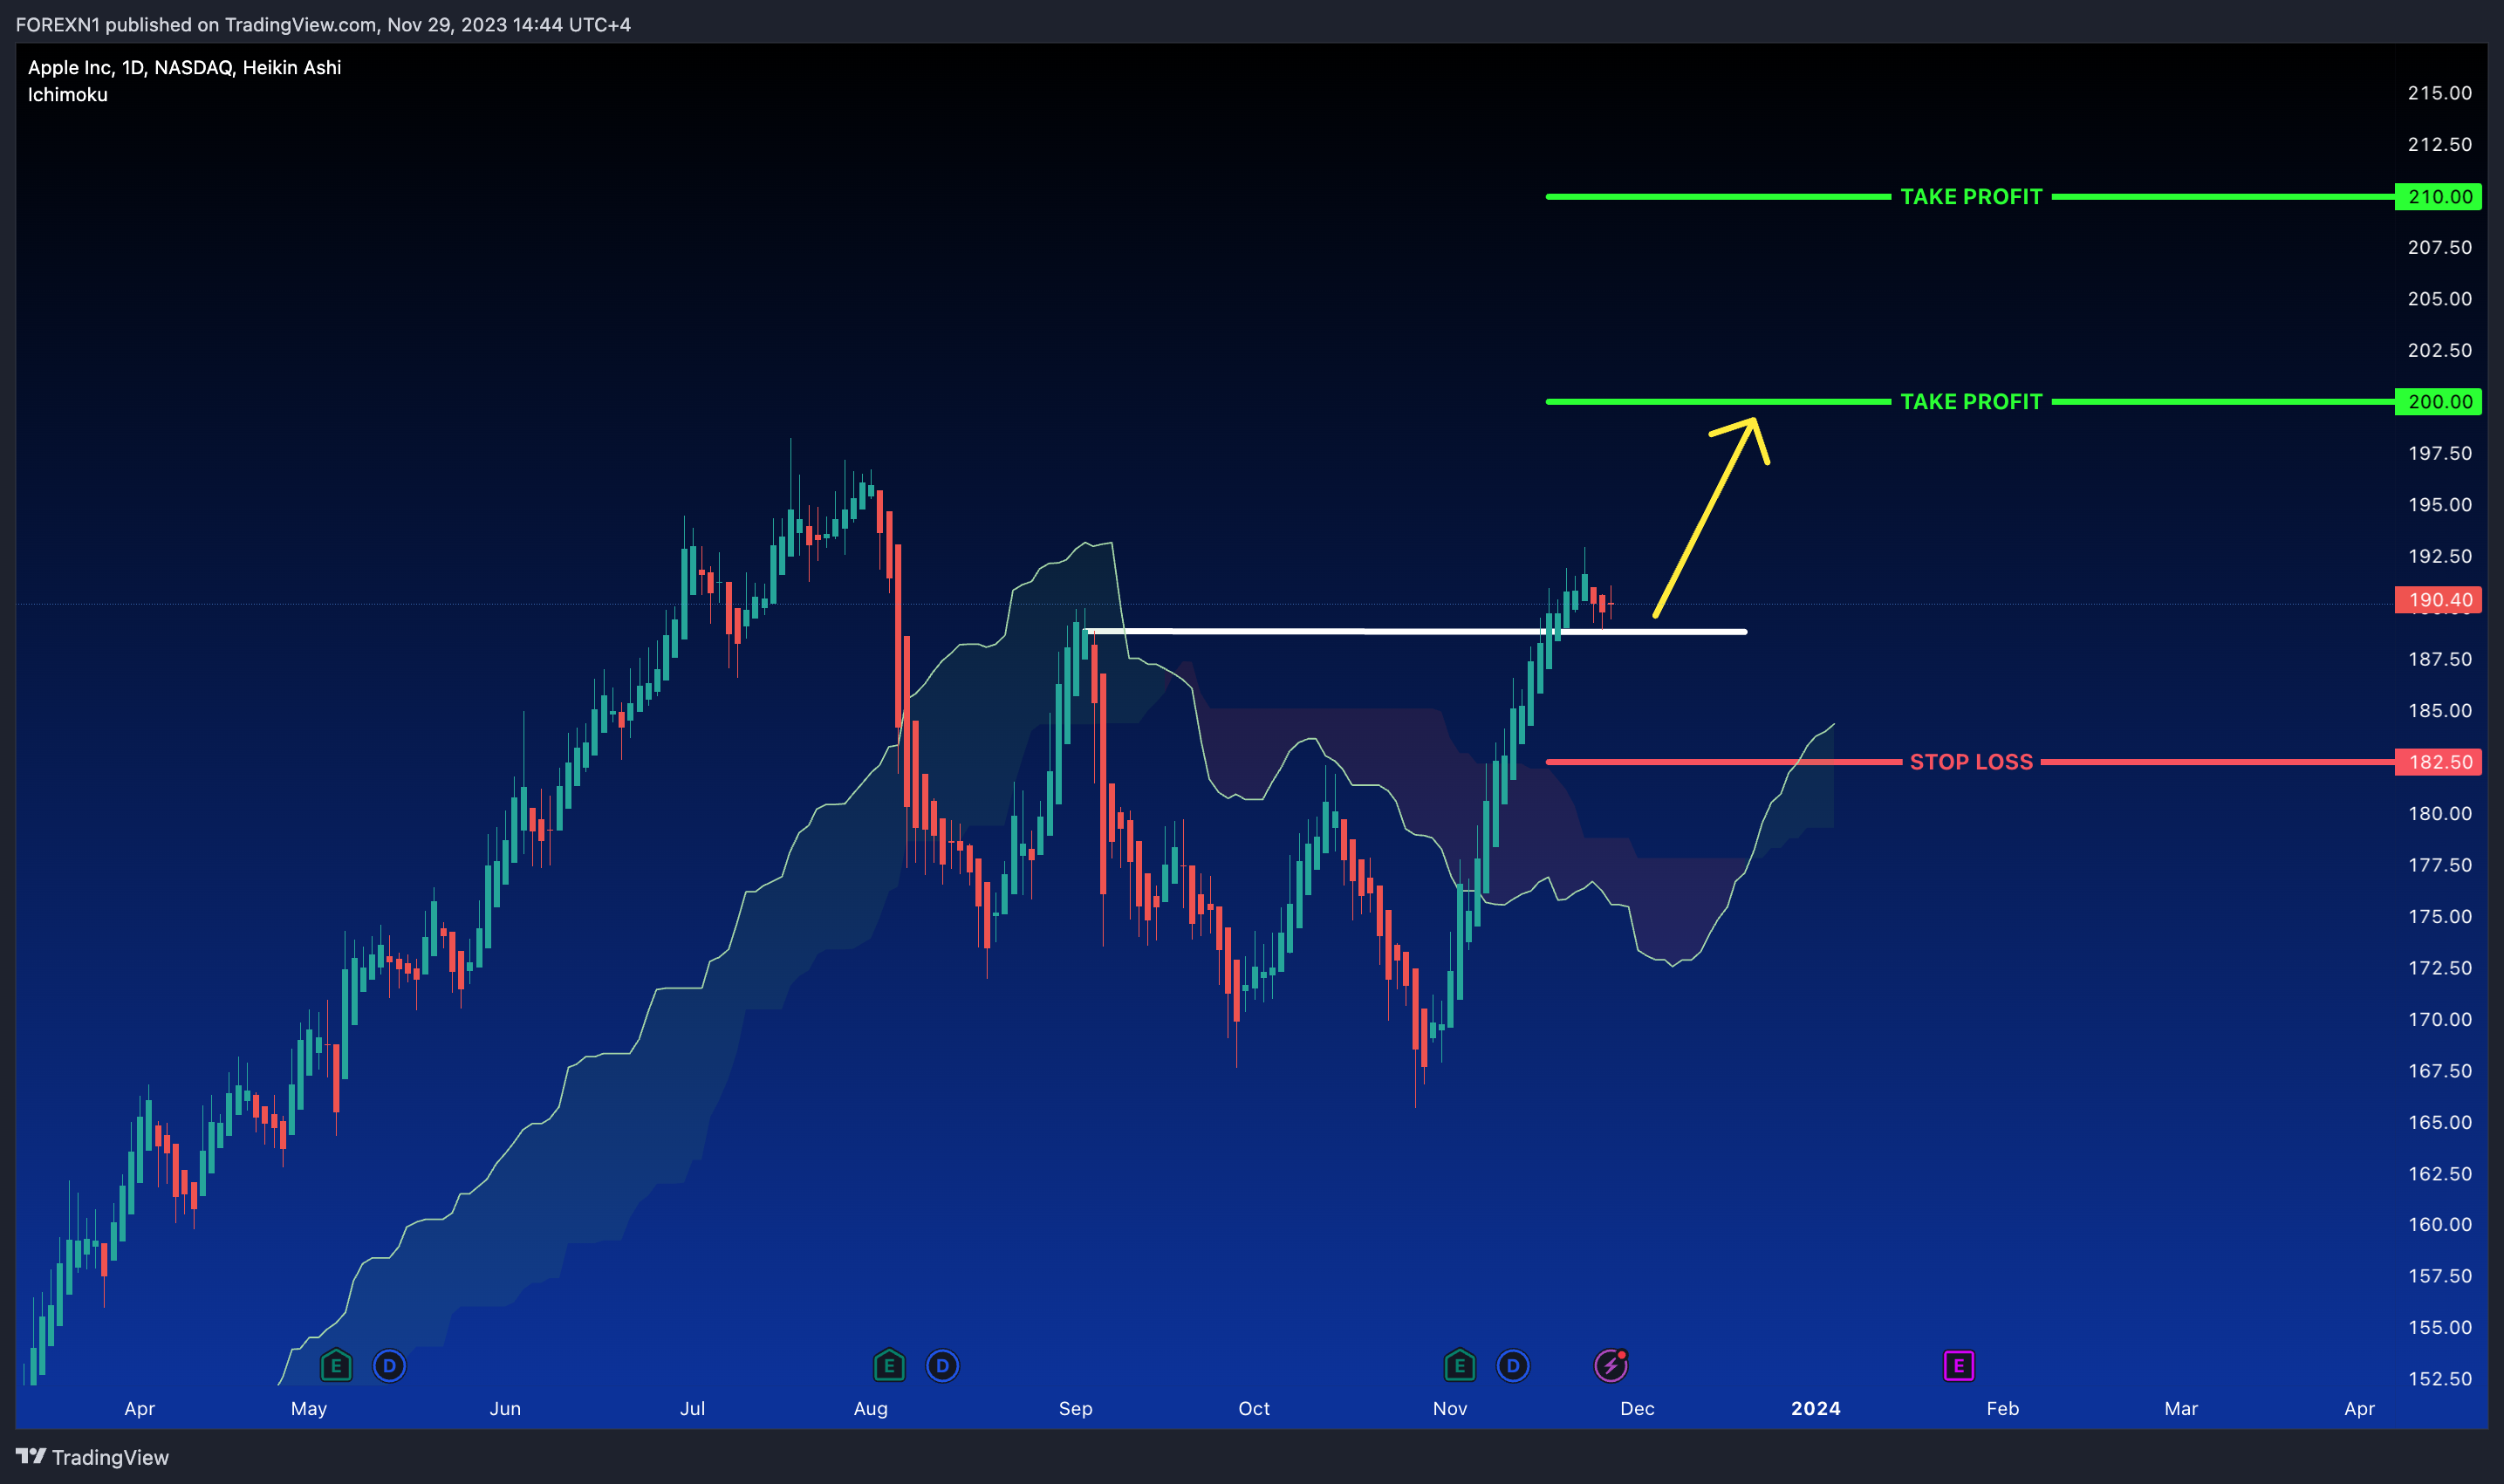Click the Jul label on time axis
Image resolution: width=2504 pixels, height=1484 pixels.
point(692,1408)
